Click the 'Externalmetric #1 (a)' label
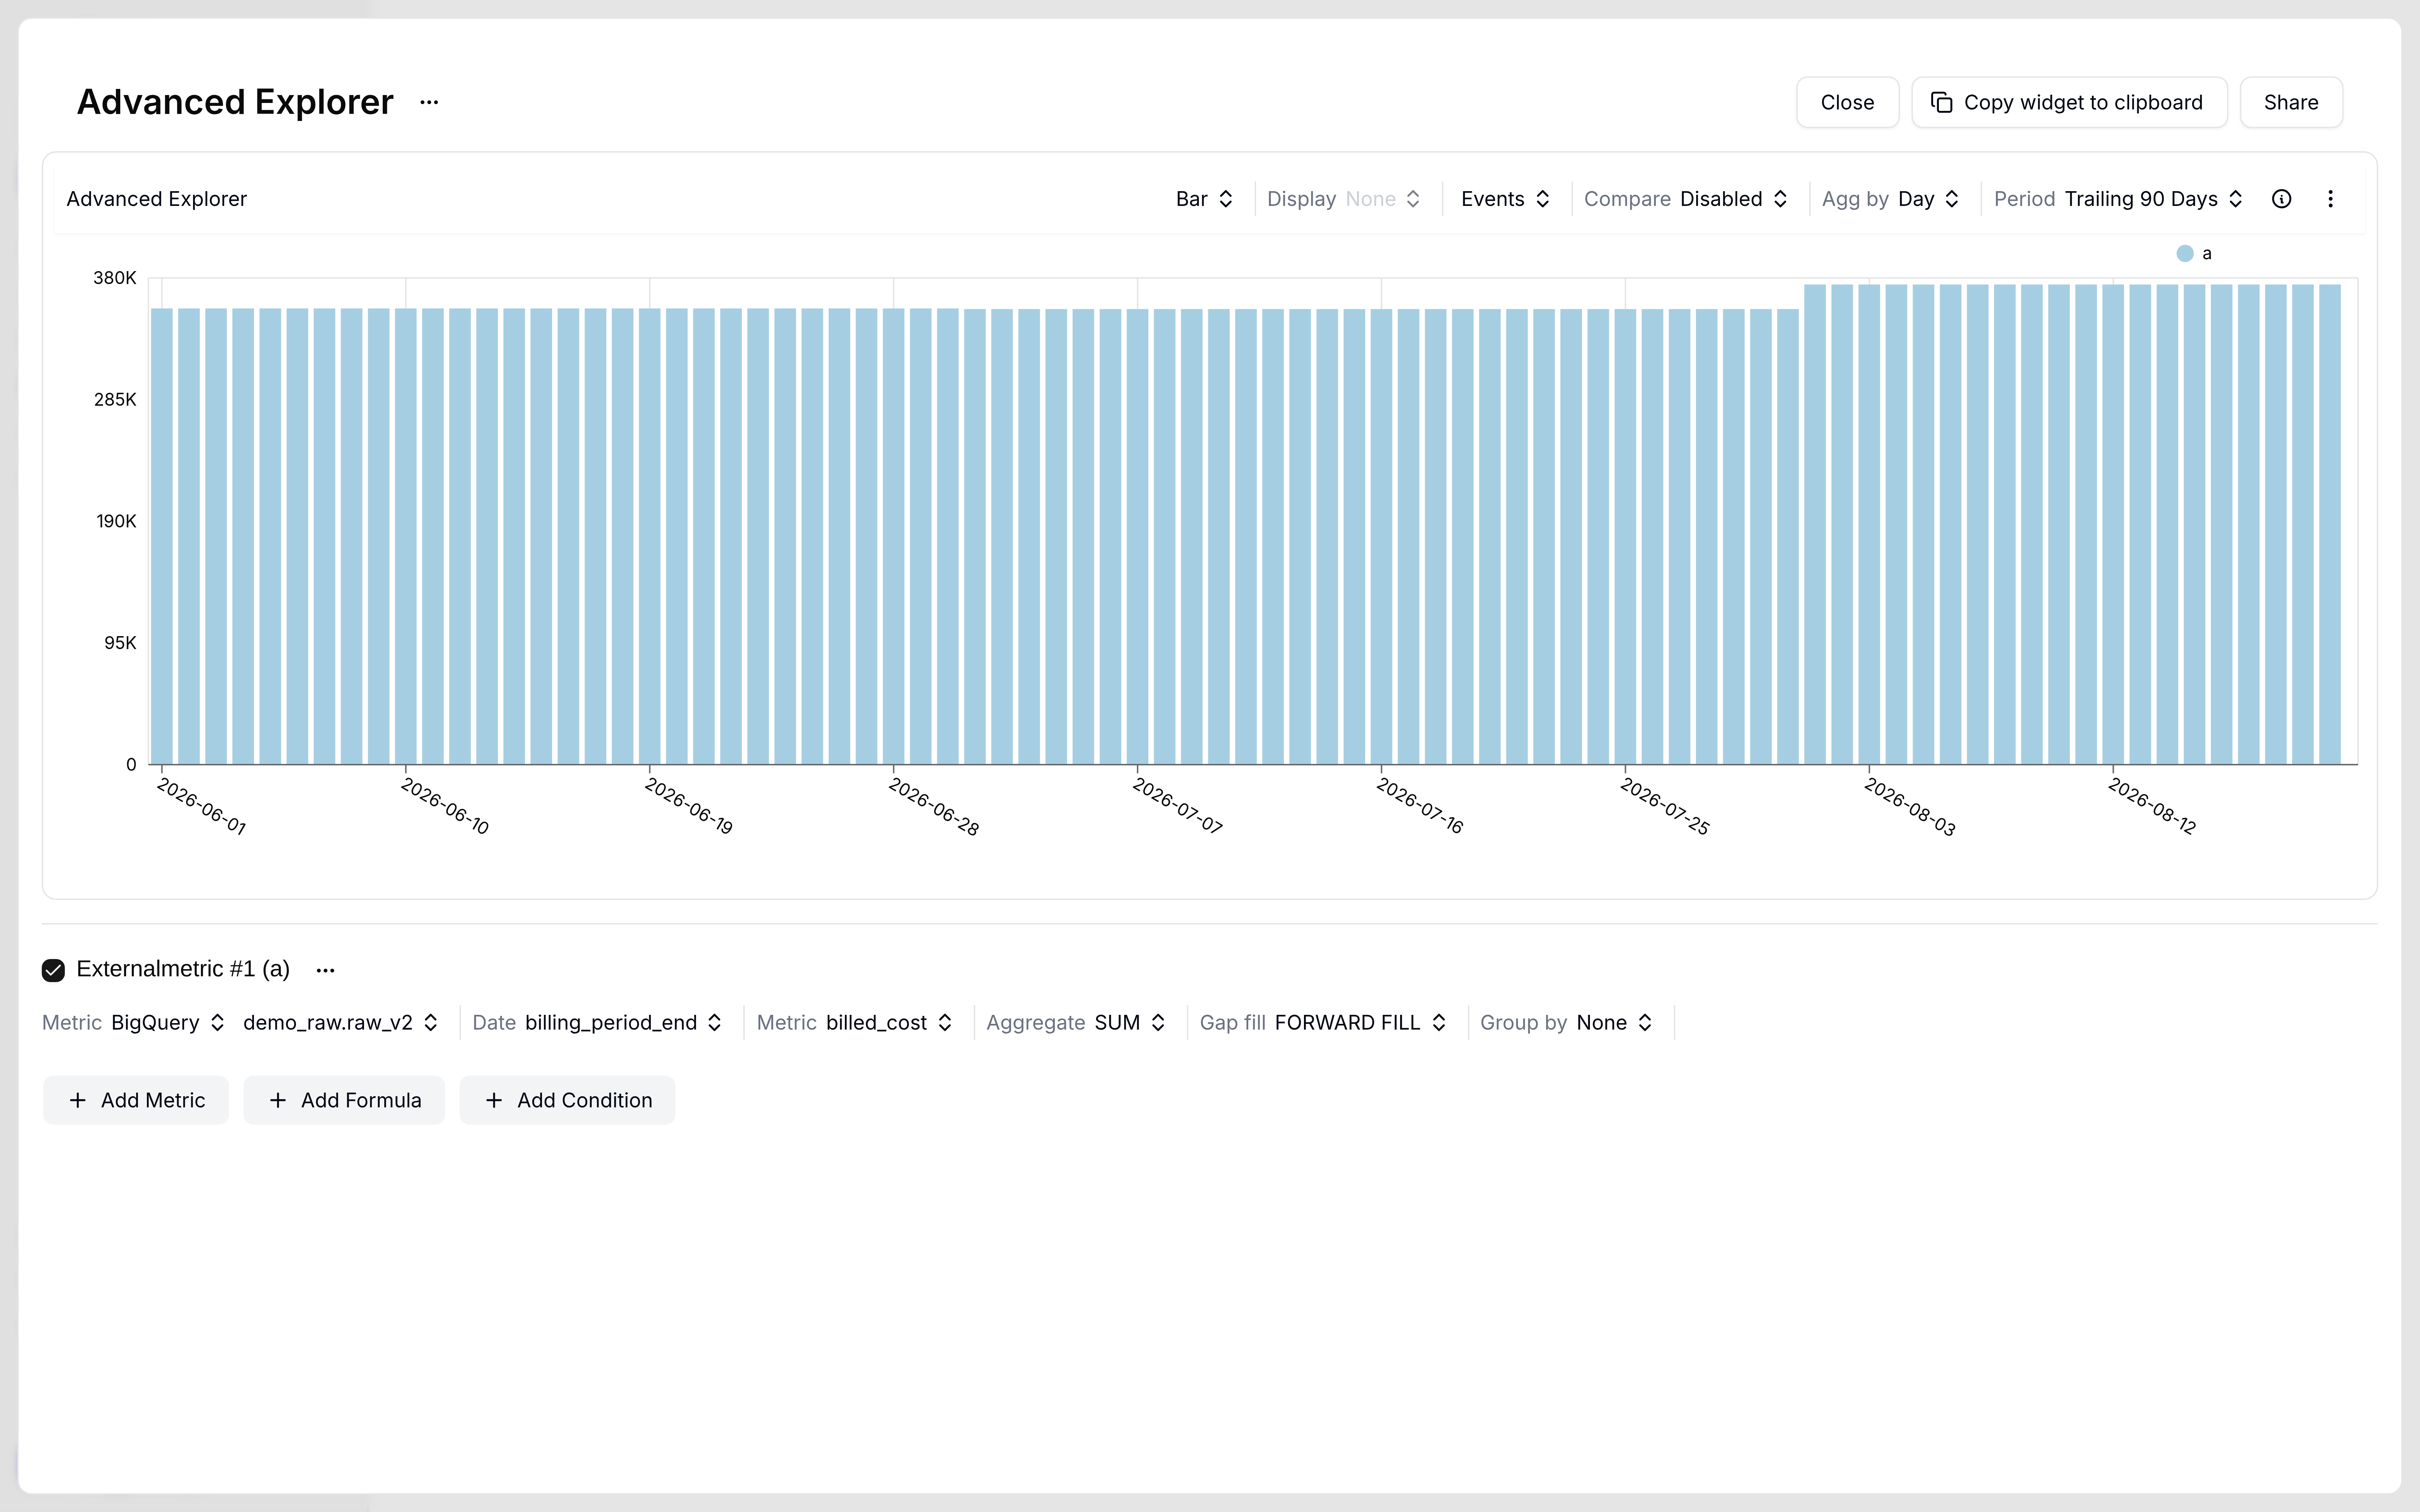 coord(183,969)
